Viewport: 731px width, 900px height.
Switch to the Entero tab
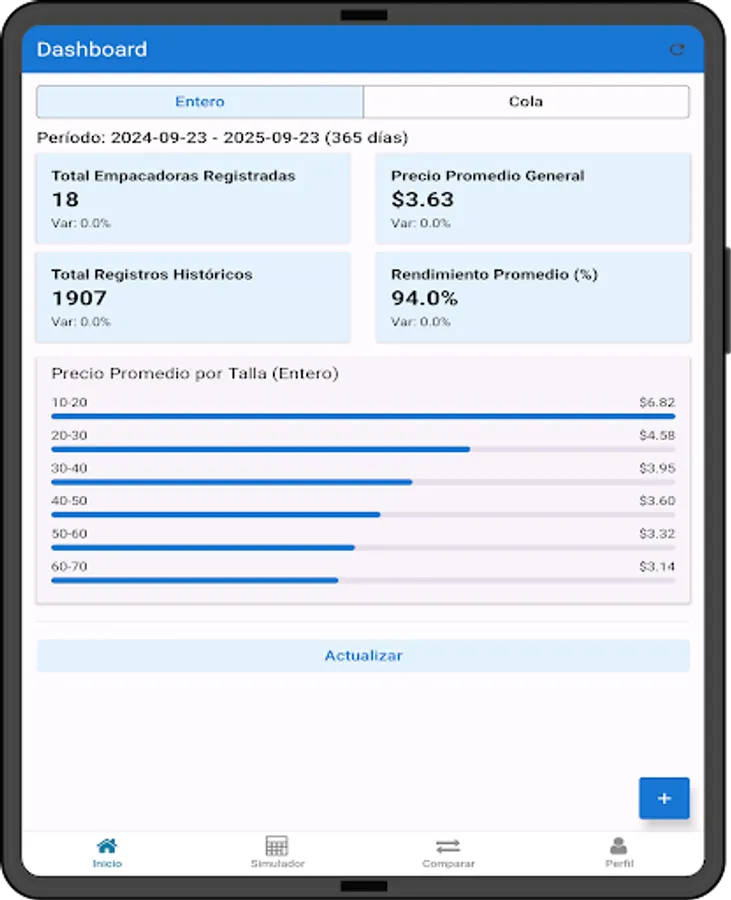tap(200, 102)
